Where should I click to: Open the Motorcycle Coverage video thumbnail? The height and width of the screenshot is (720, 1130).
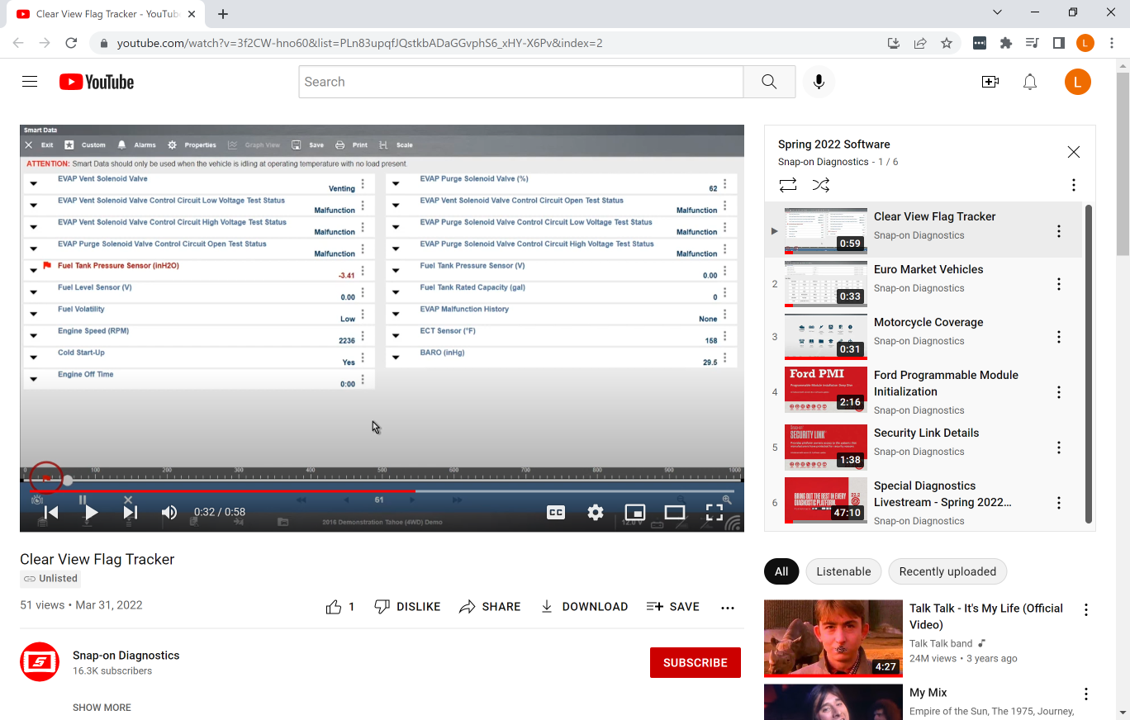(x=825, y=336)
